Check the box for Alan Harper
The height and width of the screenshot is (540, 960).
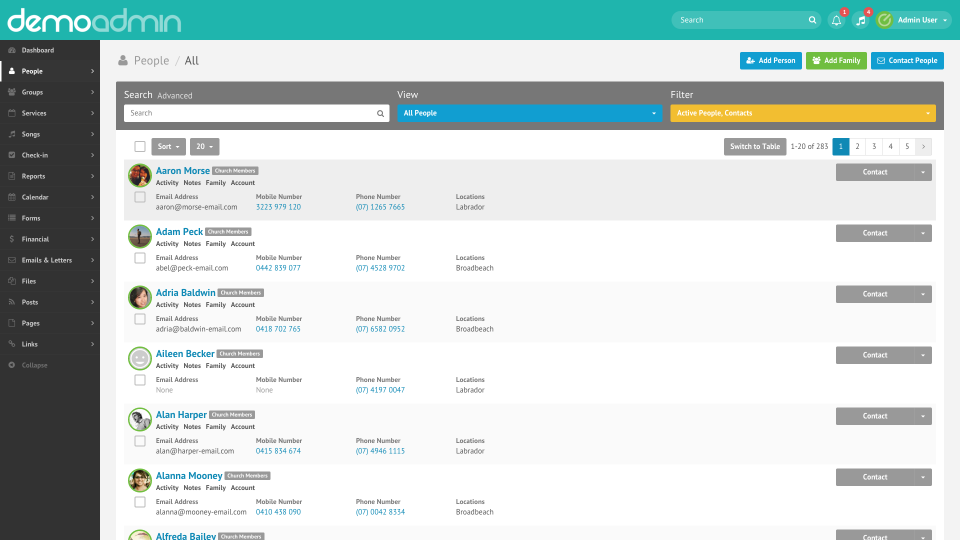tap(140, 441)
